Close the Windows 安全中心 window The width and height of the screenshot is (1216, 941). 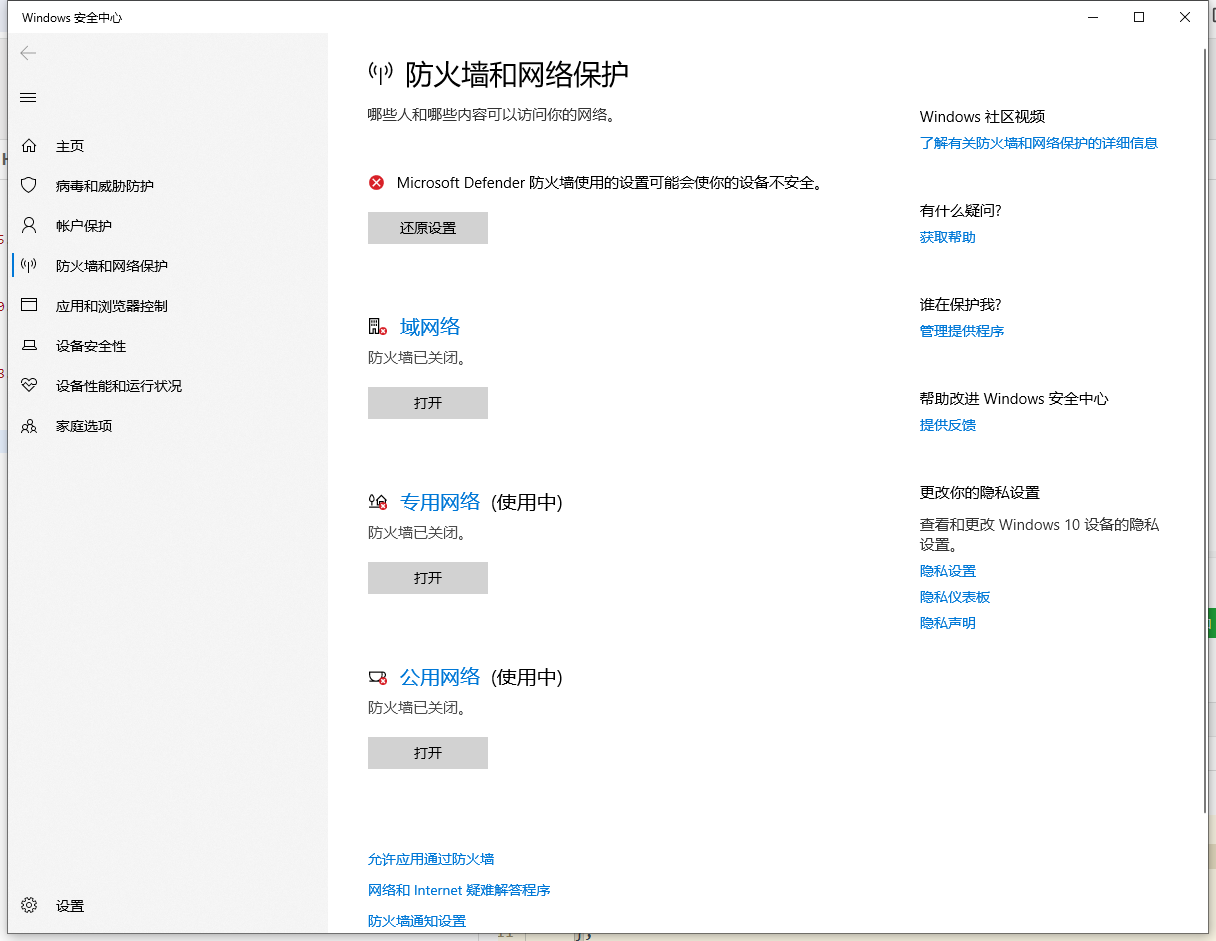point(1185,17)
